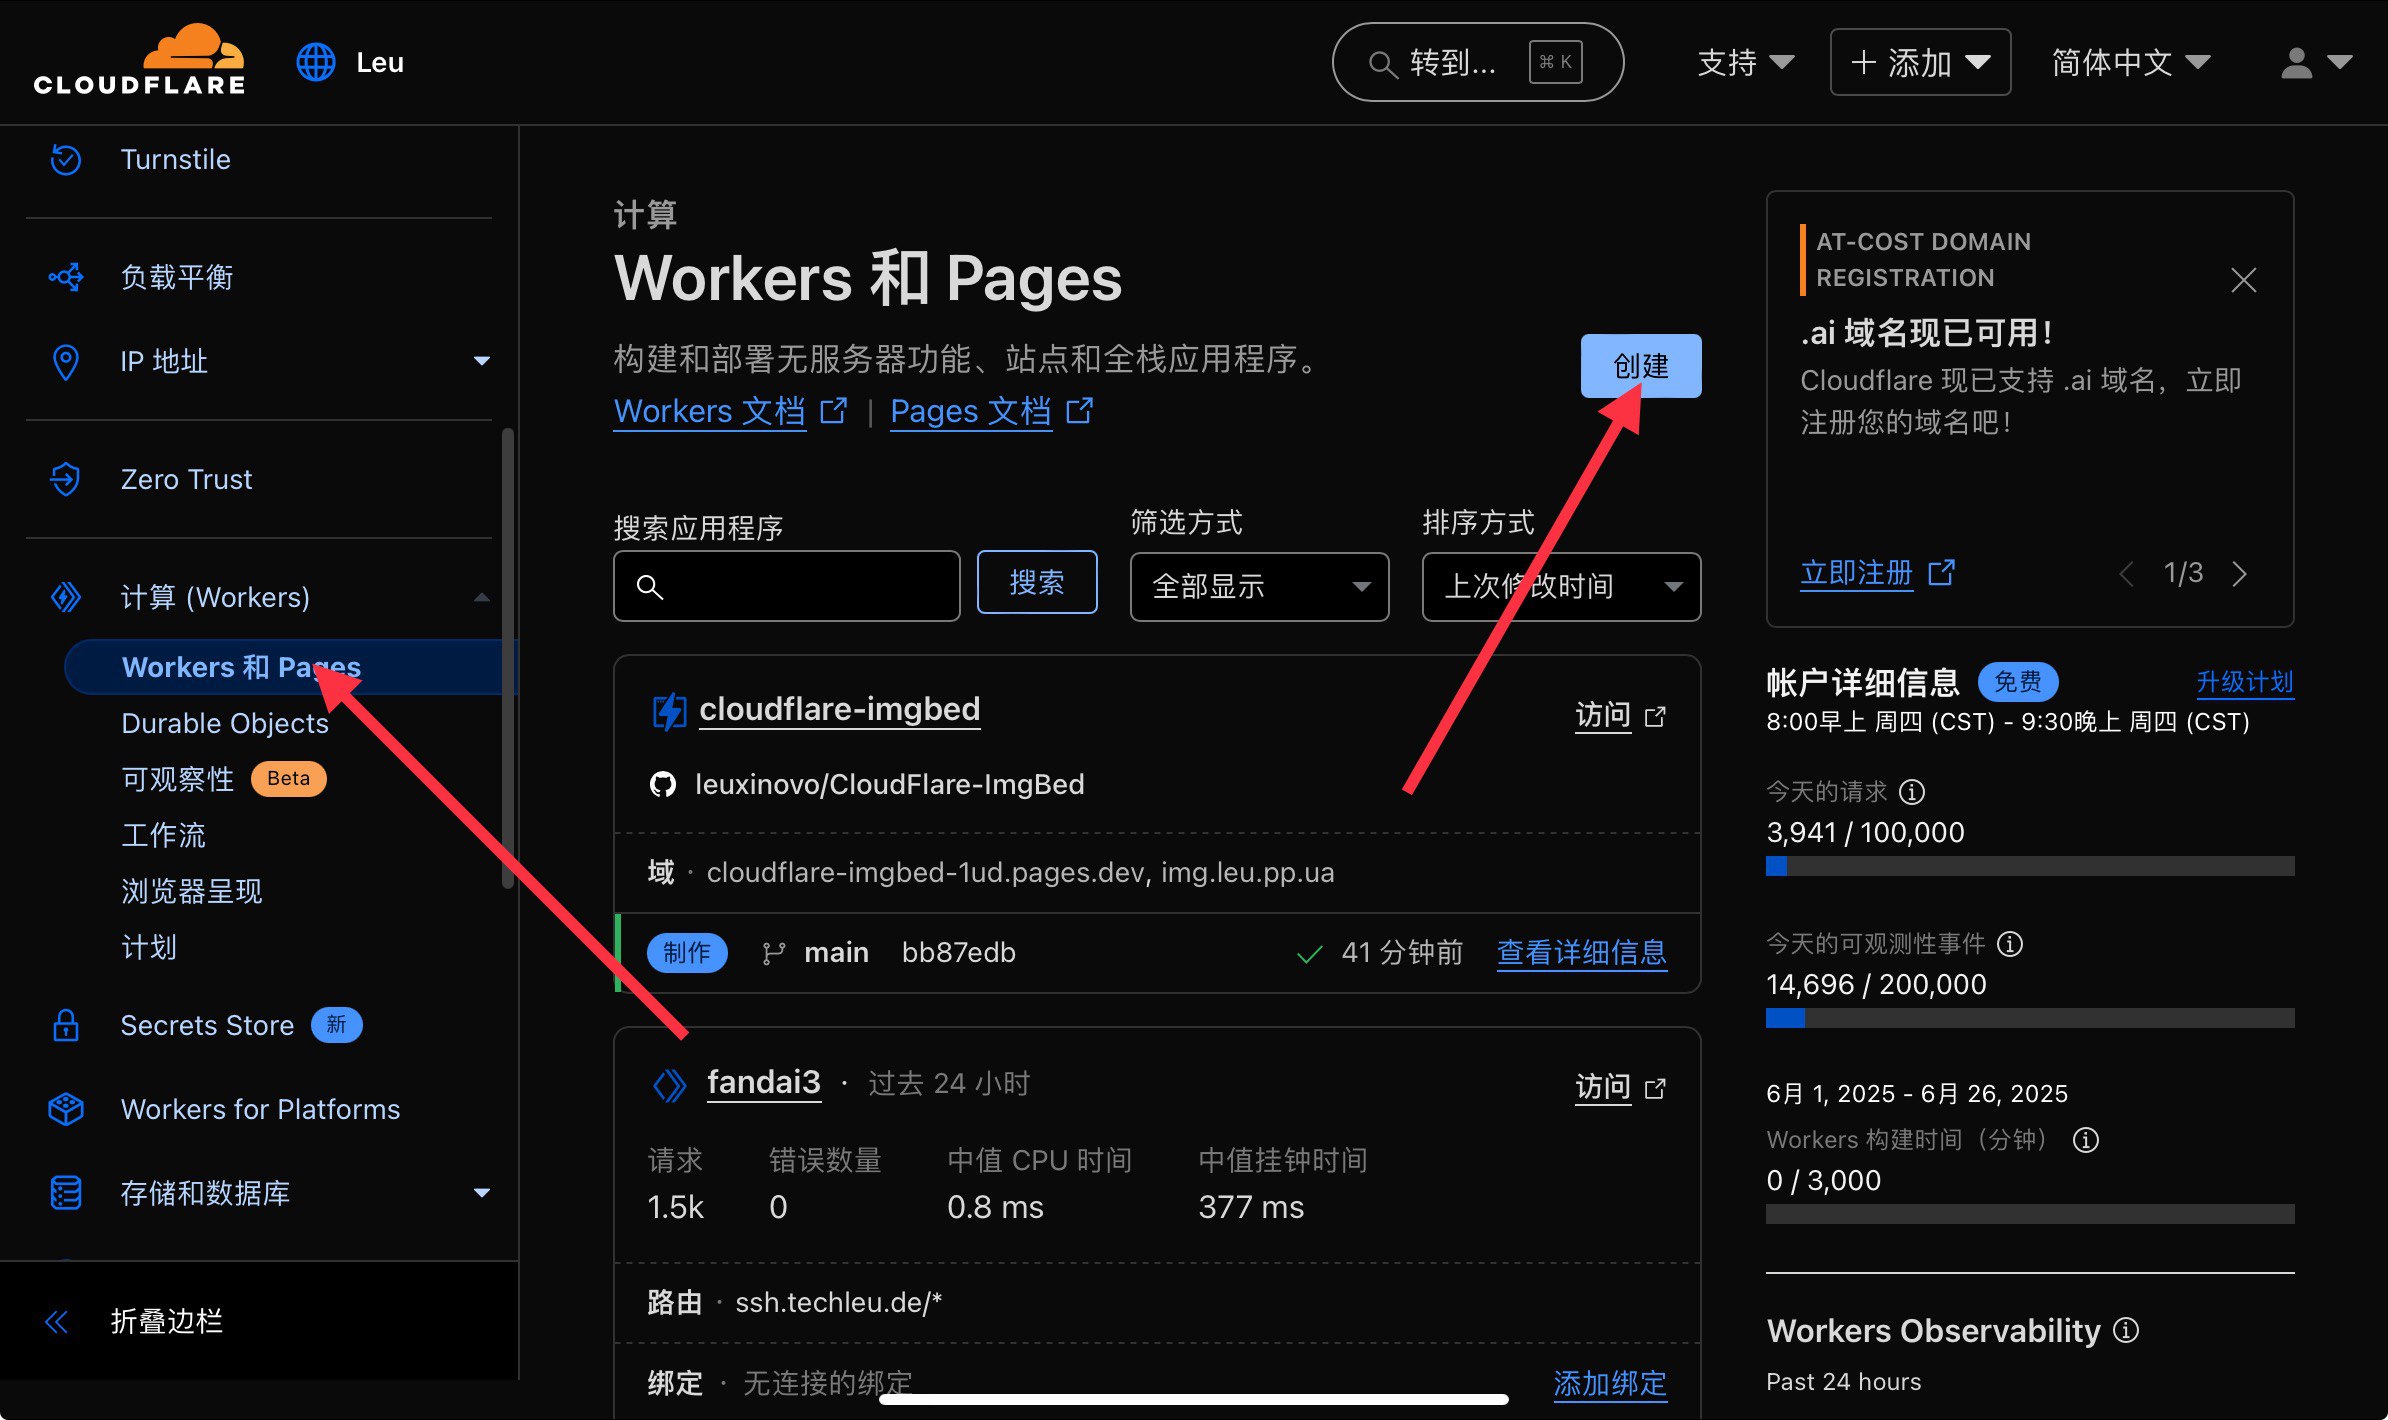Go to next promo card arrow
This screenshot has width=2388, height=1420.
tap(2240, 574)
